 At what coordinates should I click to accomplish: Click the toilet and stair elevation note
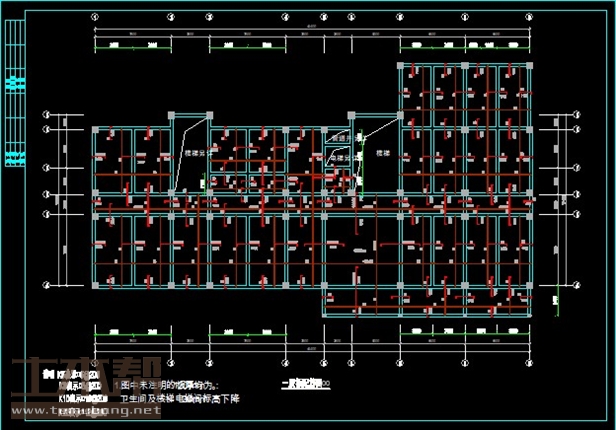point(186,398)
